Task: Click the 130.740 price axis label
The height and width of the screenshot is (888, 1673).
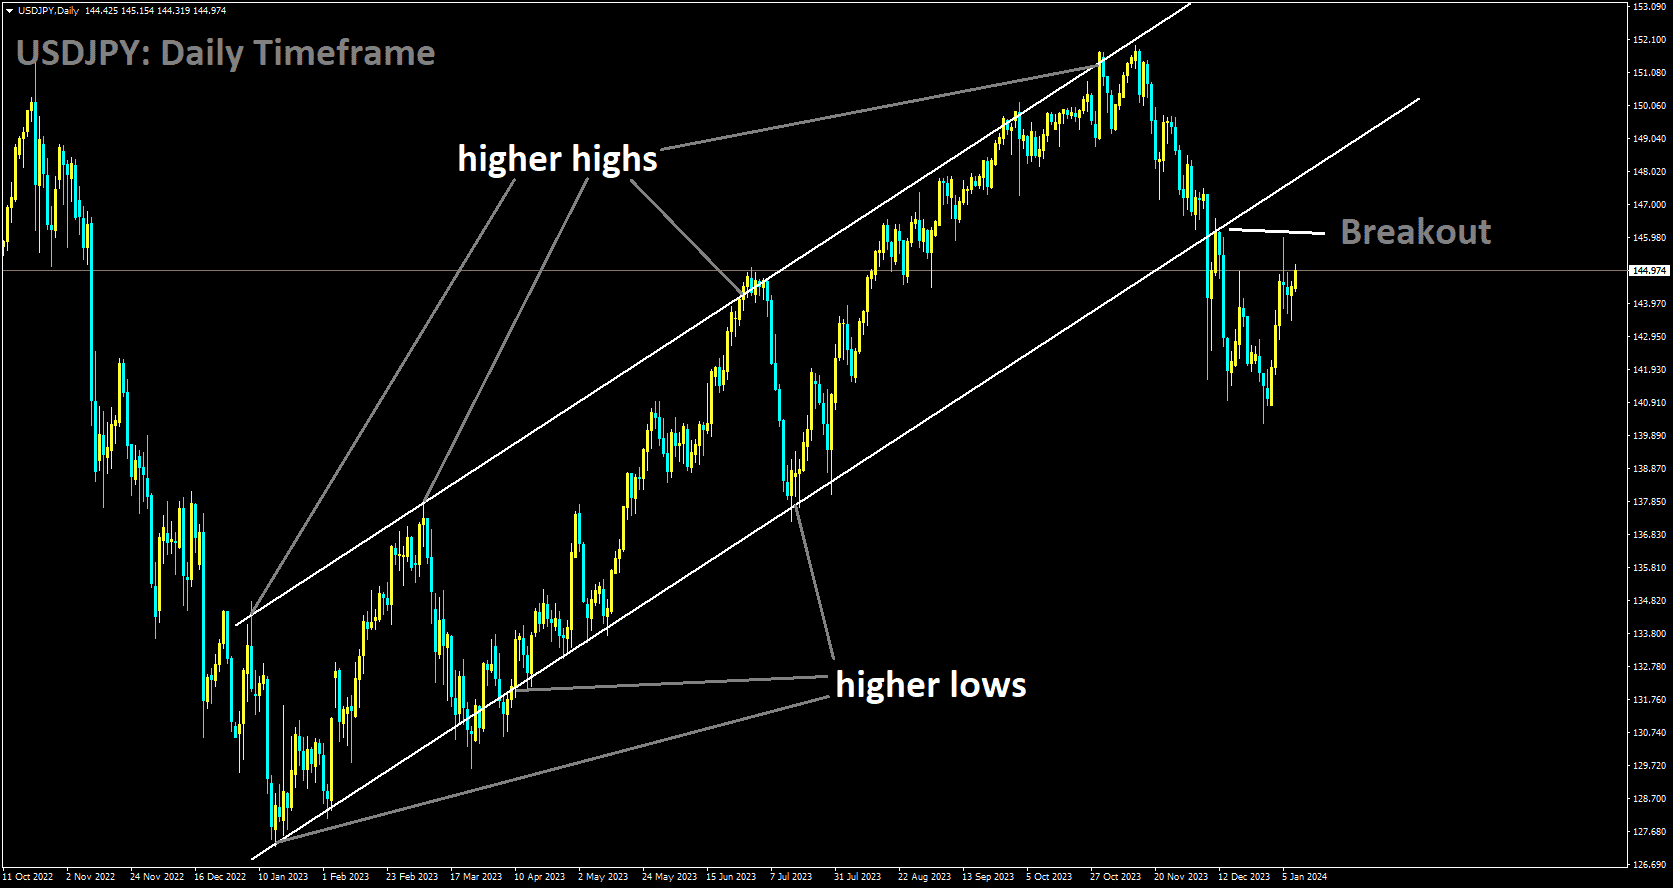Action: pyautogui.click(x=1649, y=733)
